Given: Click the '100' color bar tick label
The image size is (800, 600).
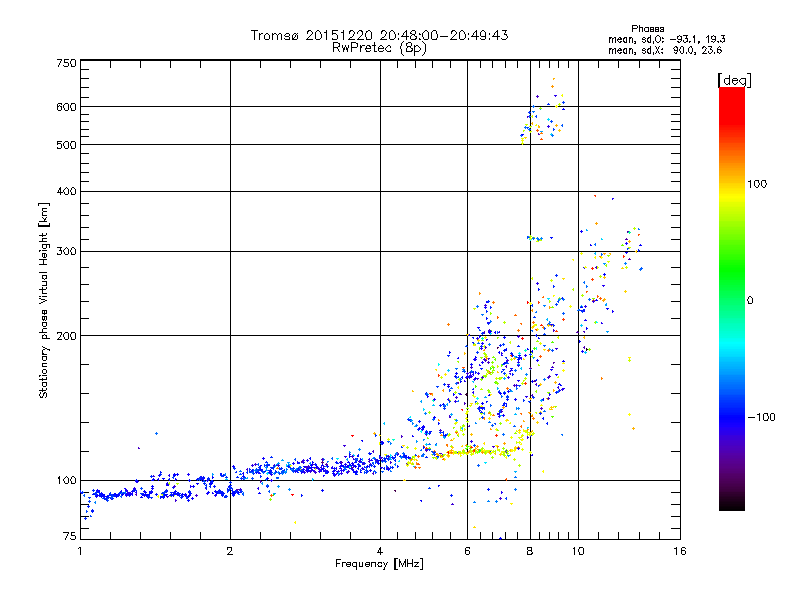Looking at the screenshot, I should (x=757, y=184).
